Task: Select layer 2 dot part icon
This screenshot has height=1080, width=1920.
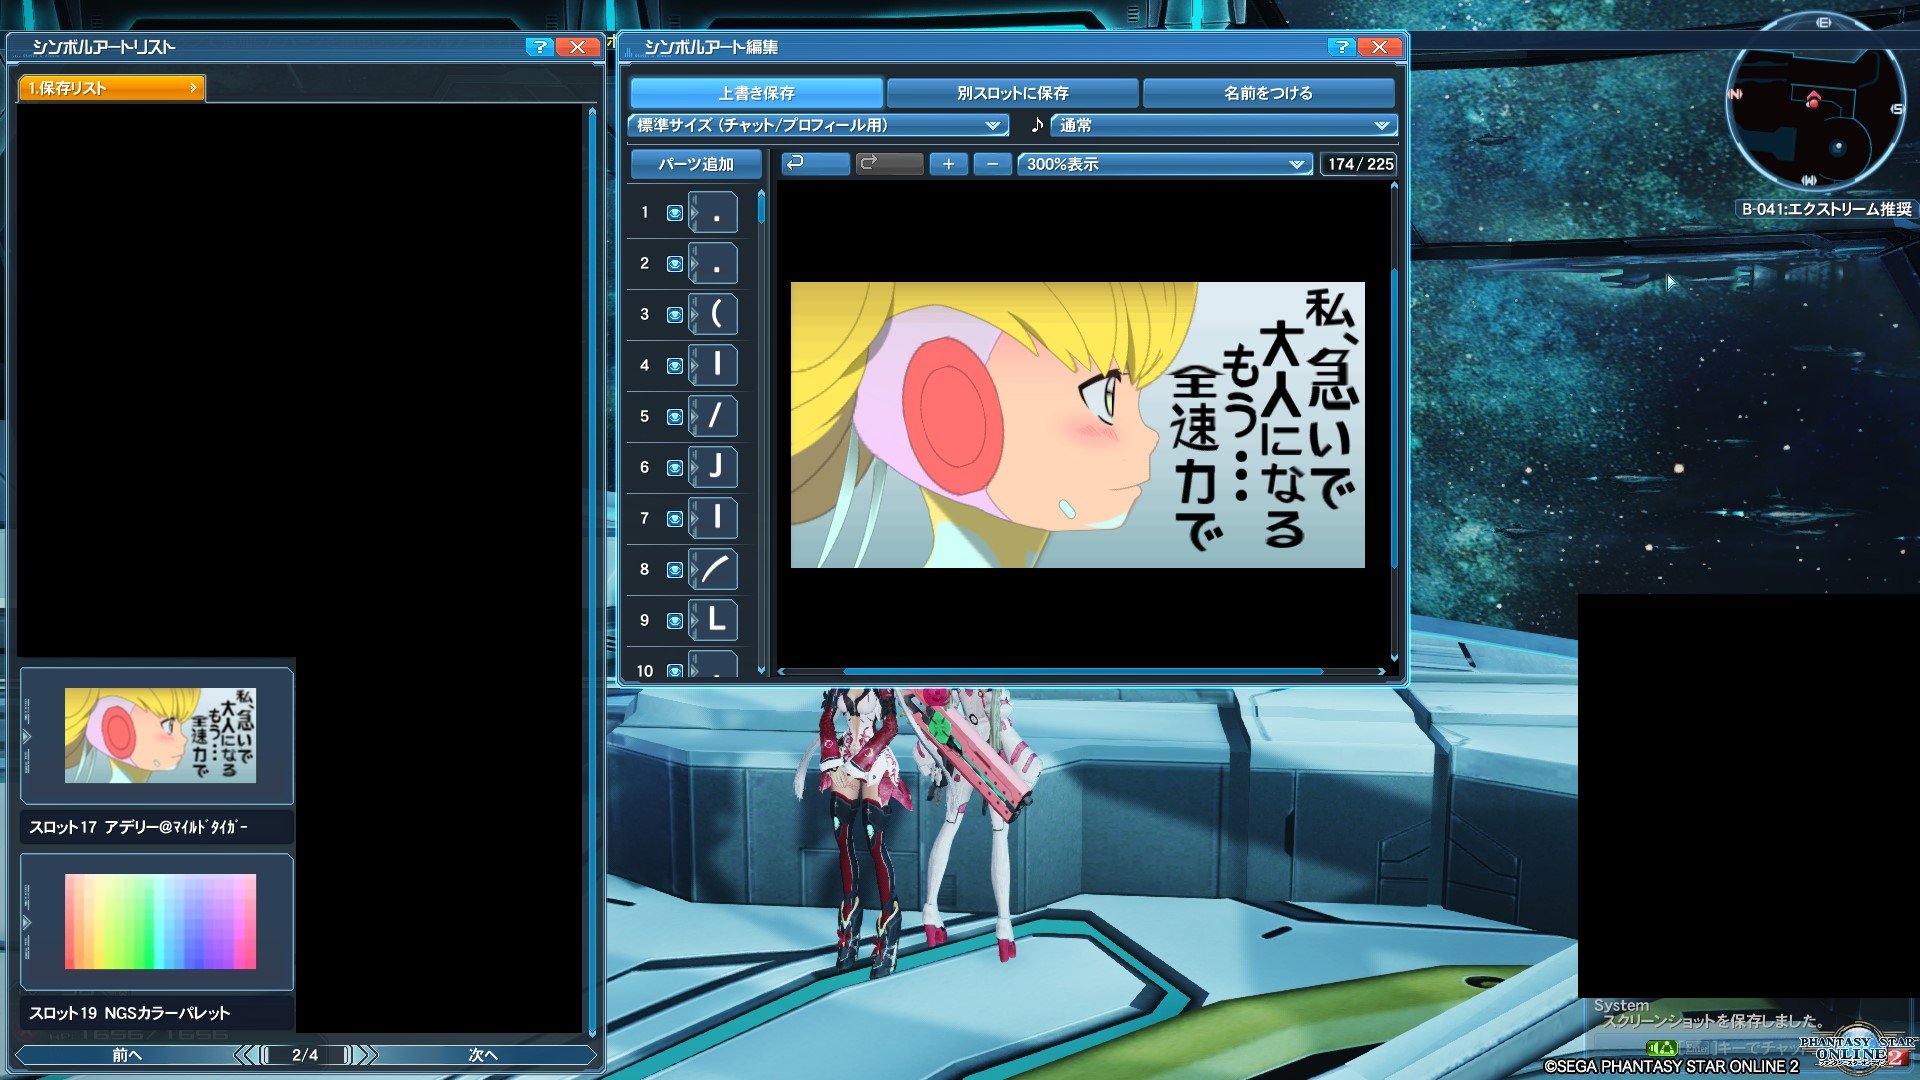Action: [715, 264]
